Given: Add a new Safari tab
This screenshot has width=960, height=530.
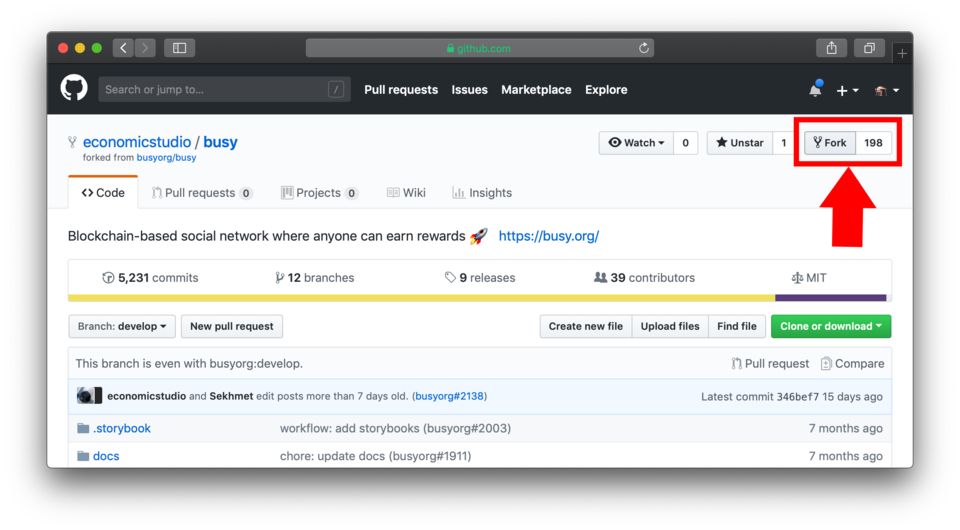Looking at the screenshot, I should pos(902,54).
